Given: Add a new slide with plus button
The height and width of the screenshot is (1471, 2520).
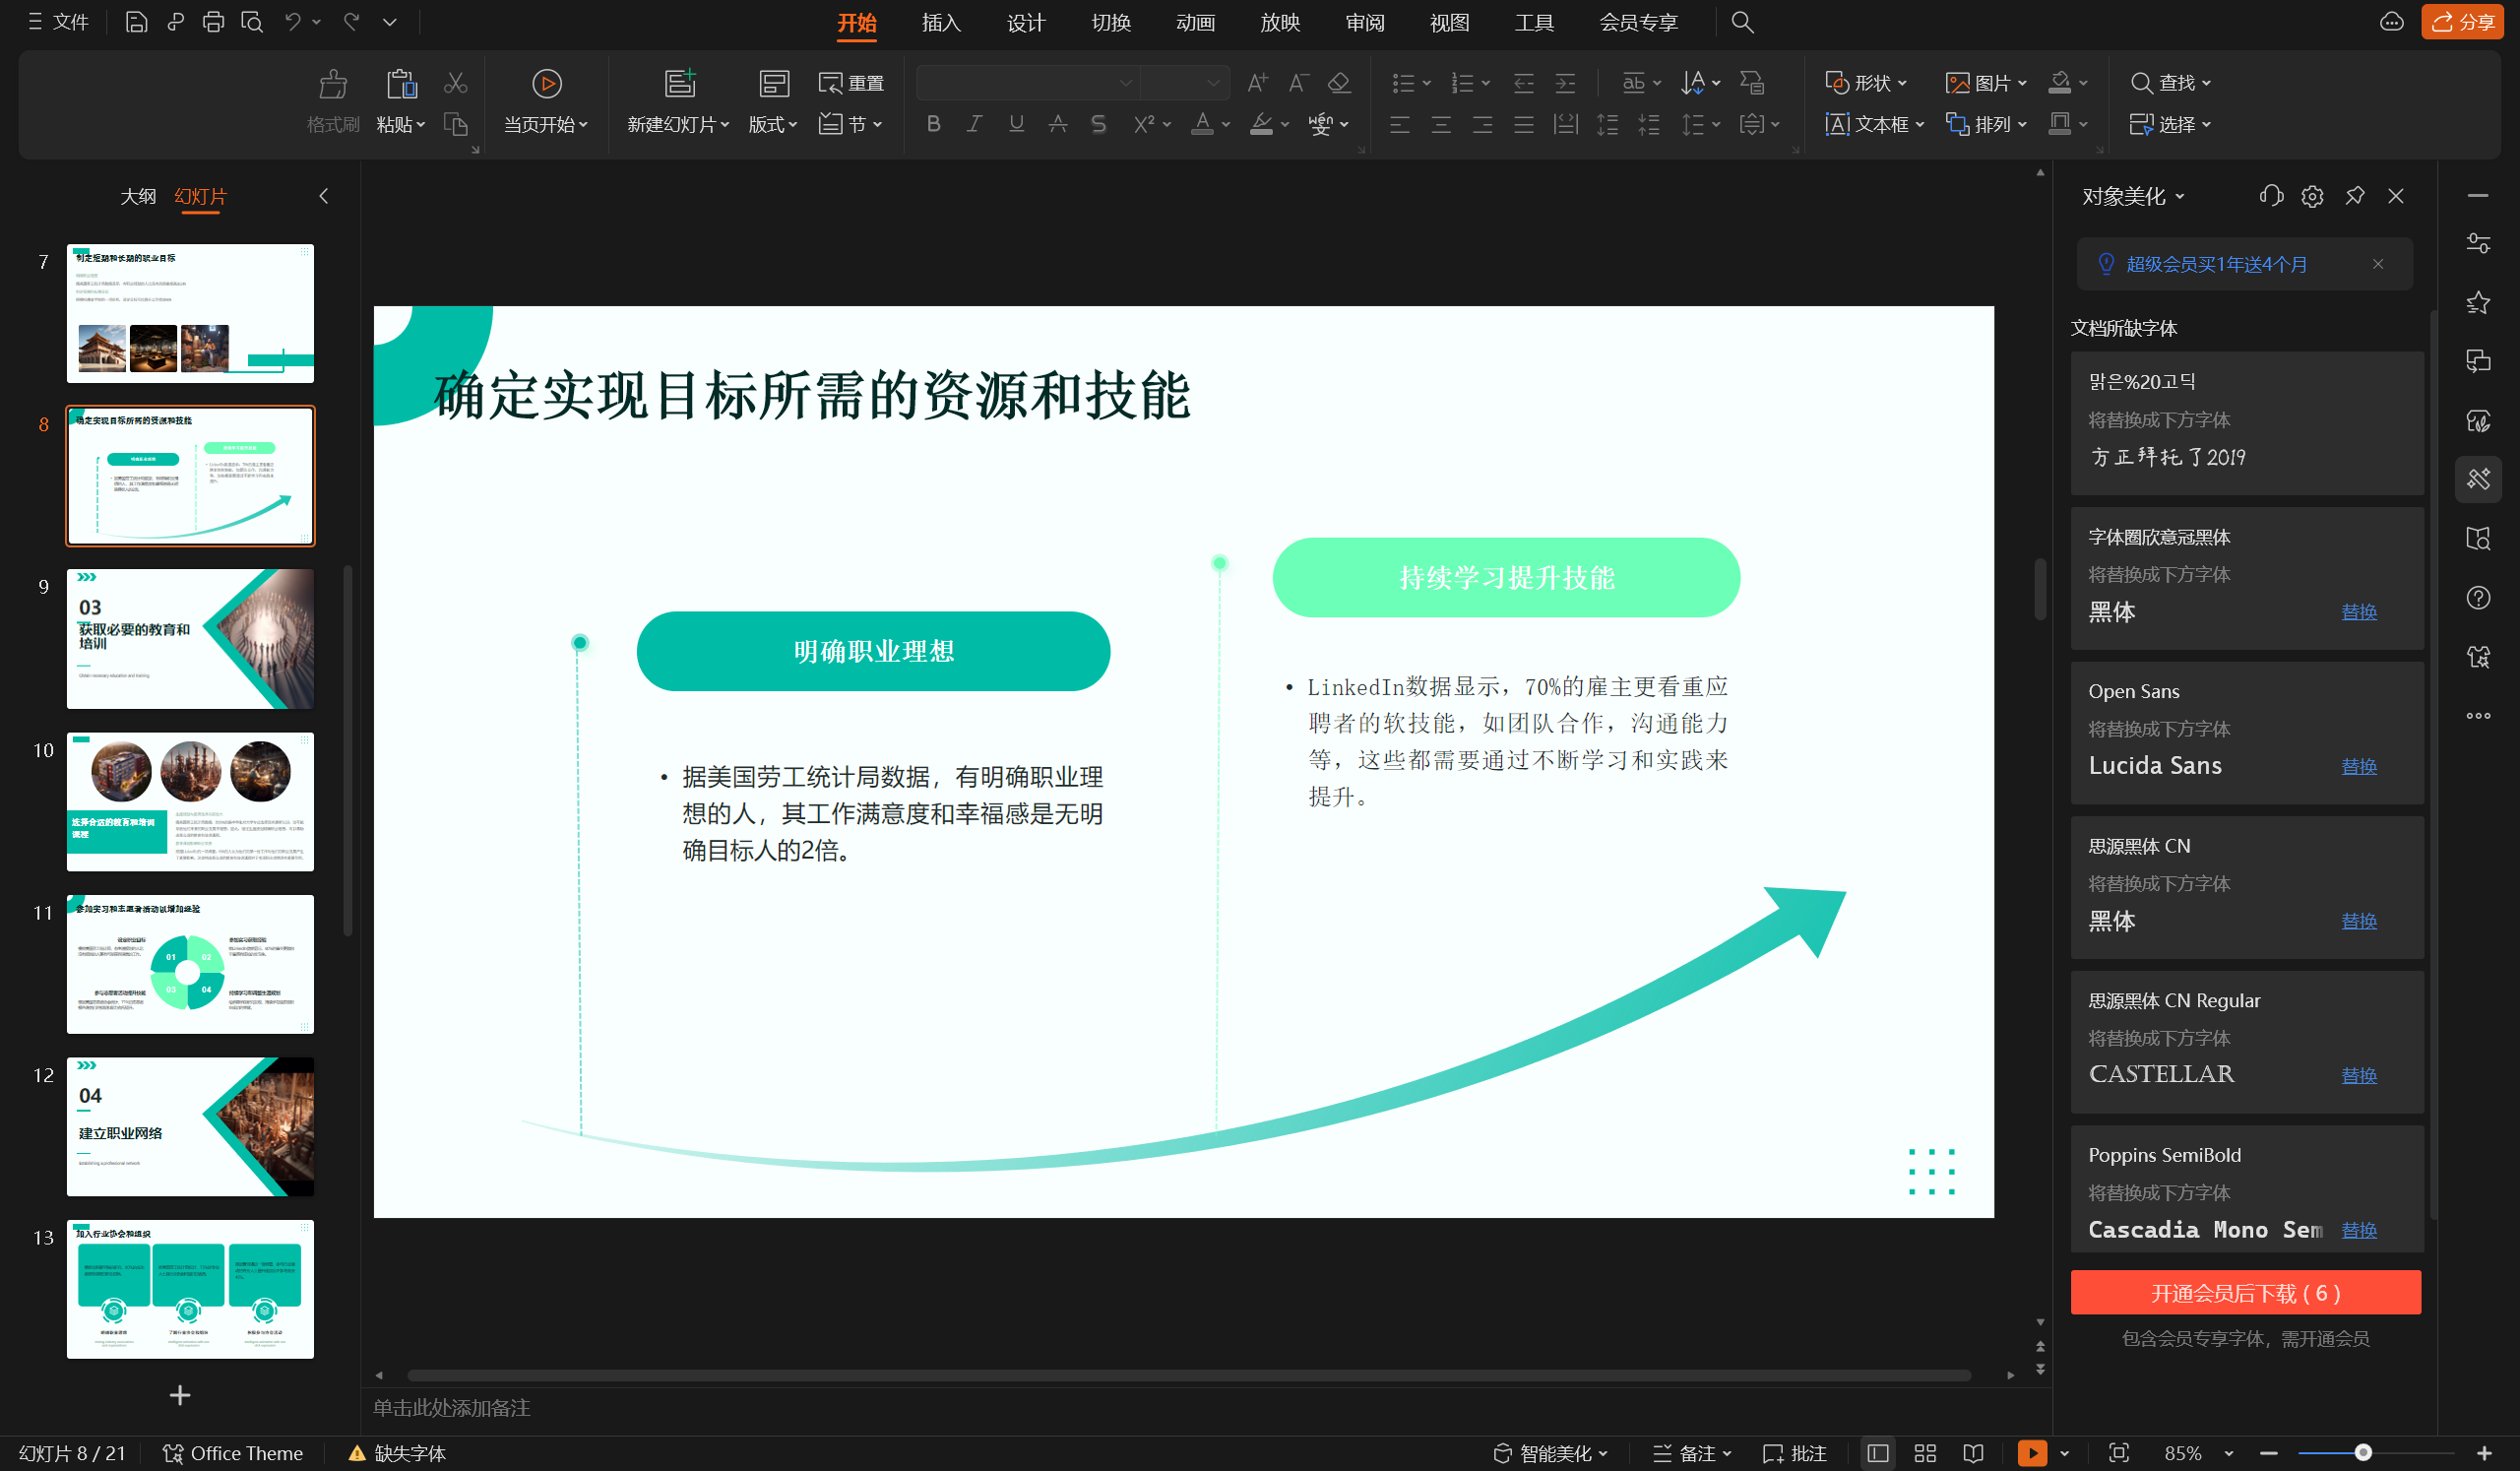Looking at the screenshot, I should pyautogui.click(x=180, y=1395).
